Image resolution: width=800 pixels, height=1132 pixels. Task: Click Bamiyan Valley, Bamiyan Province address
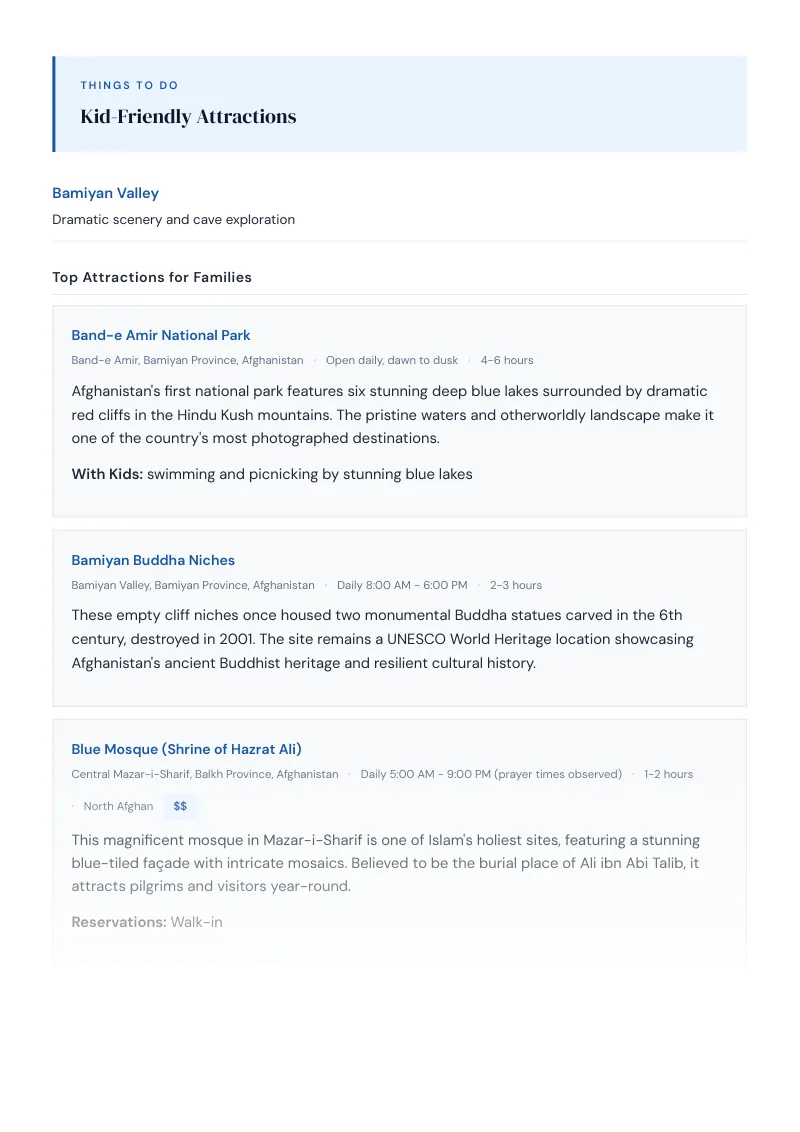pyautogui.click(x=193, y=585)
